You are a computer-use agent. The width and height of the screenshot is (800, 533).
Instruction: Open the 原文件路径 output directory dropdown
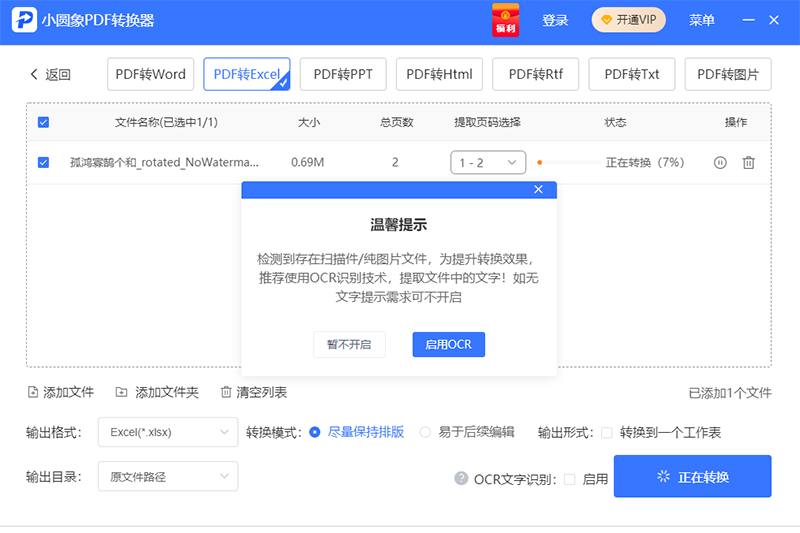click(x=168, y=476)
